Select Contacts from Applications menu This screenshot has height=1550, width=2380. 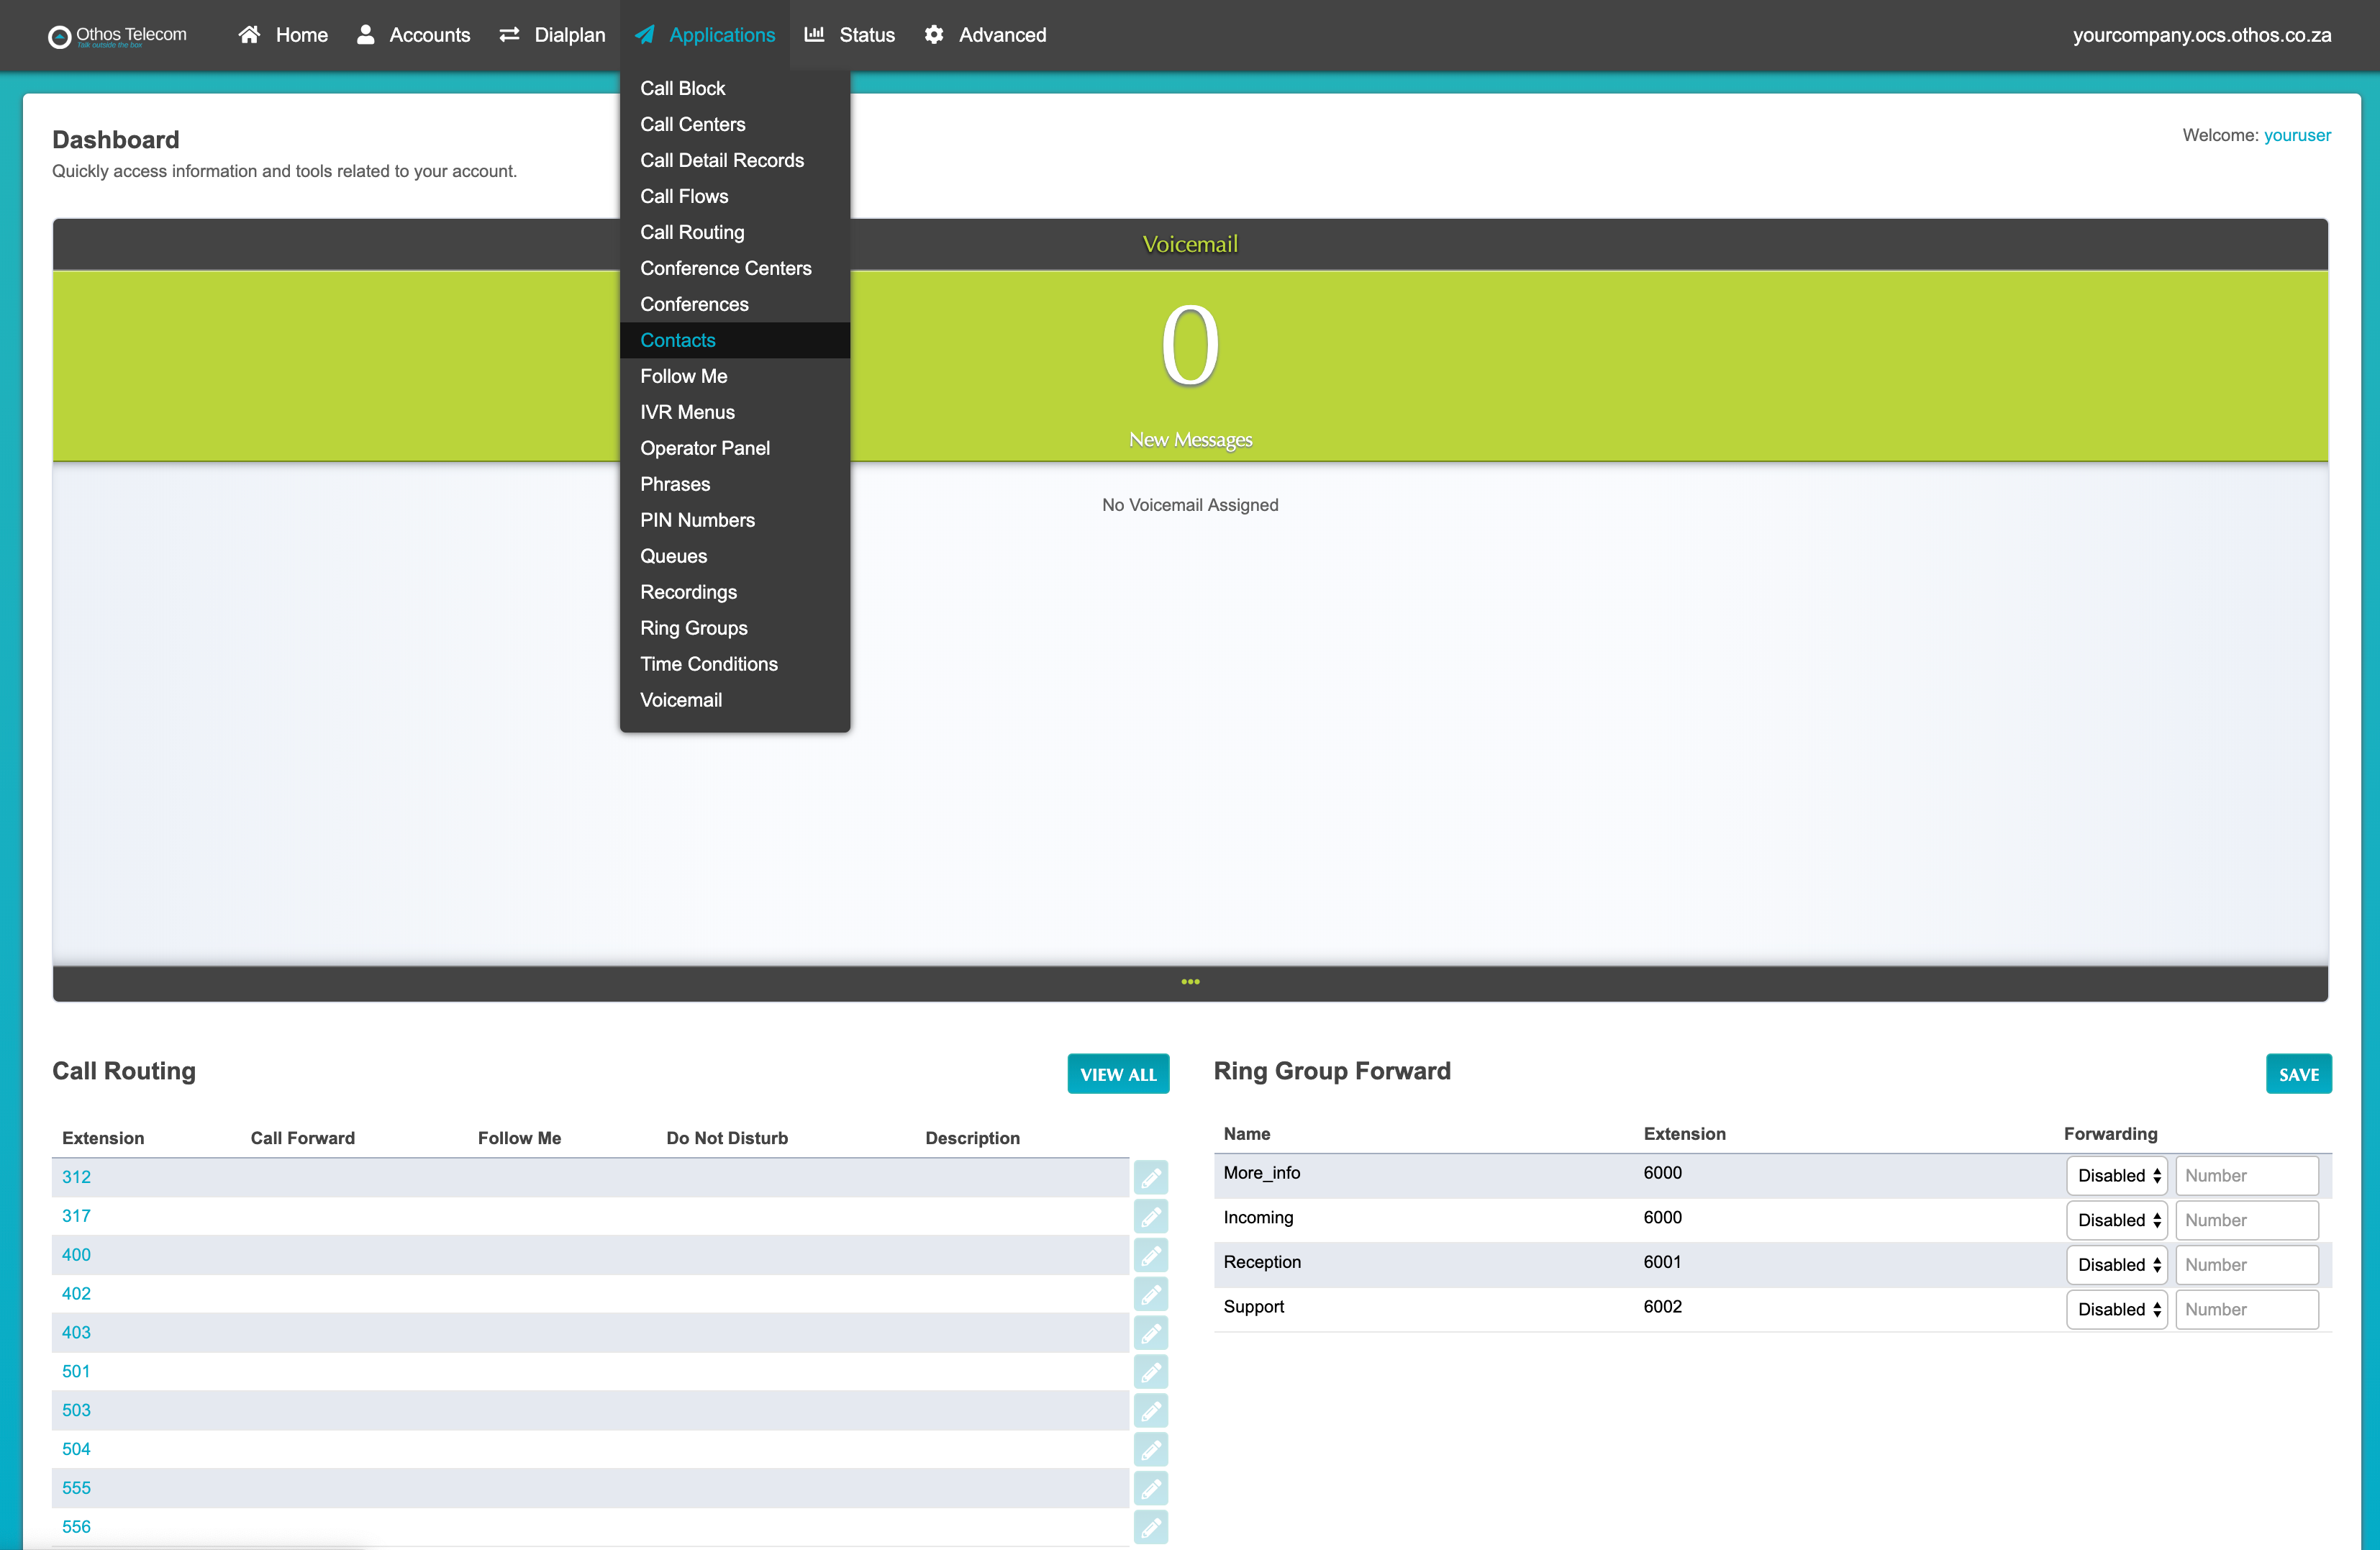tap(678, 340)
